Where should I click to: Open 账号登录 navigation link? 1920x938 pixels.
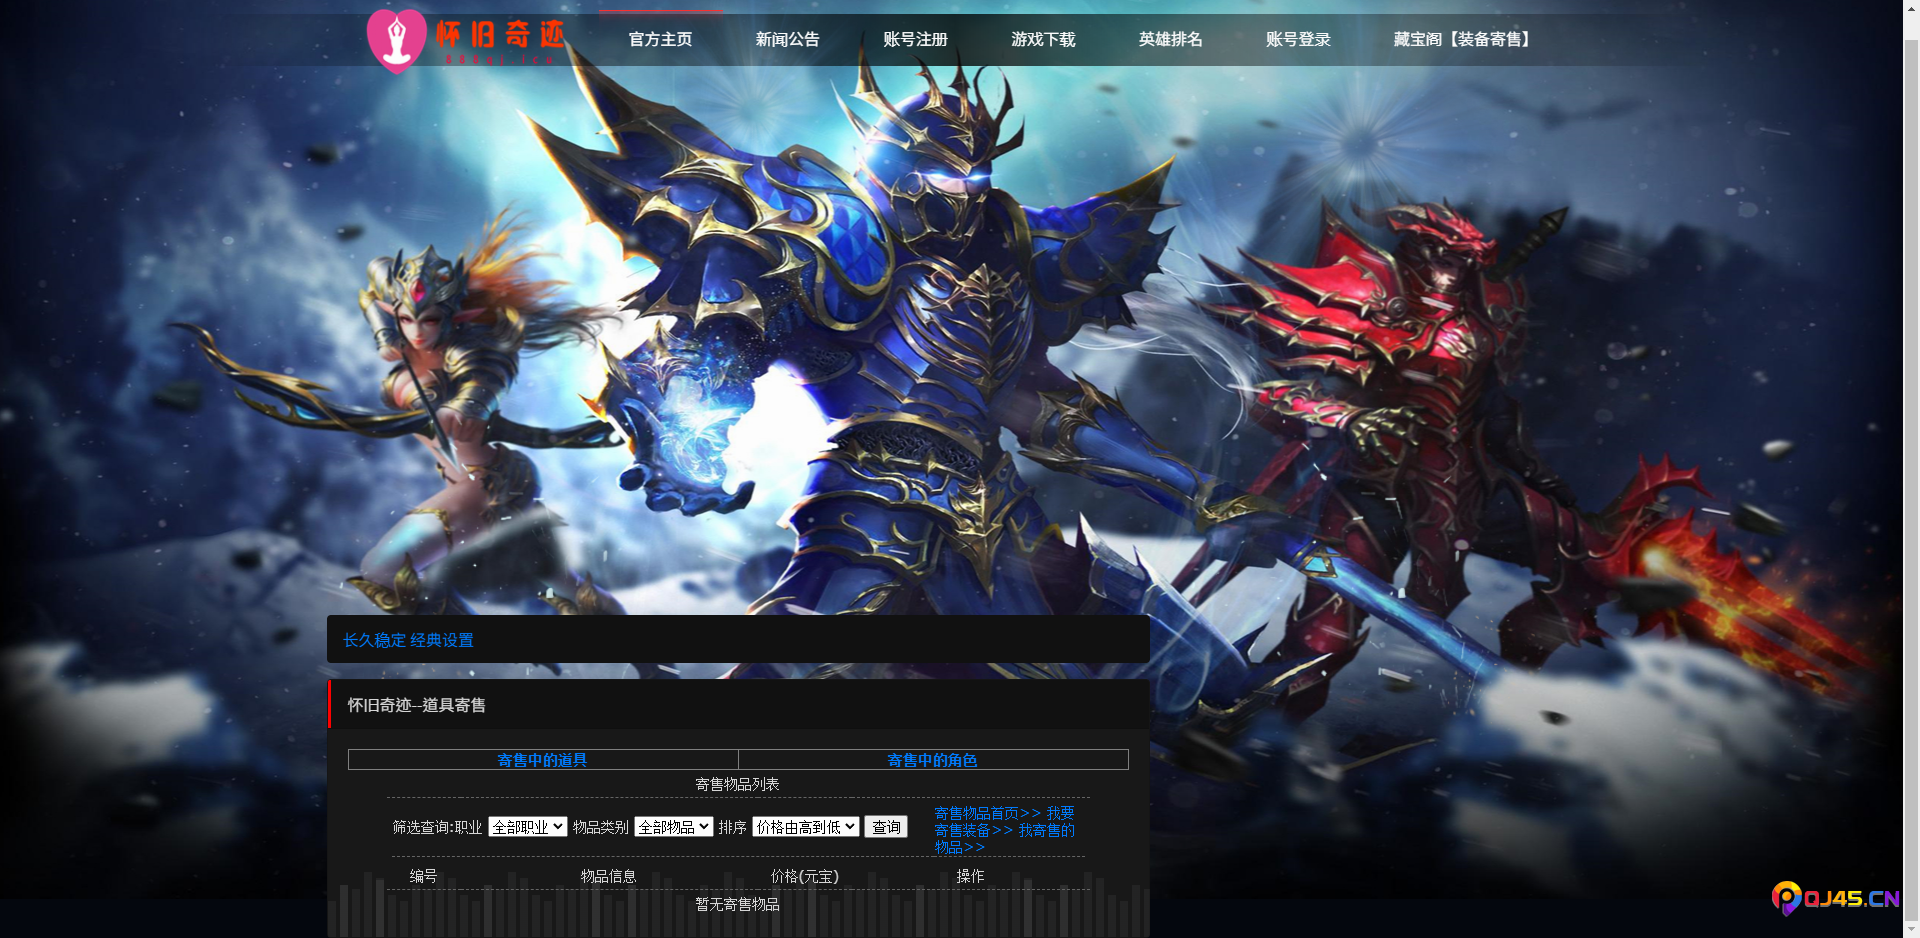(1298, 39)
